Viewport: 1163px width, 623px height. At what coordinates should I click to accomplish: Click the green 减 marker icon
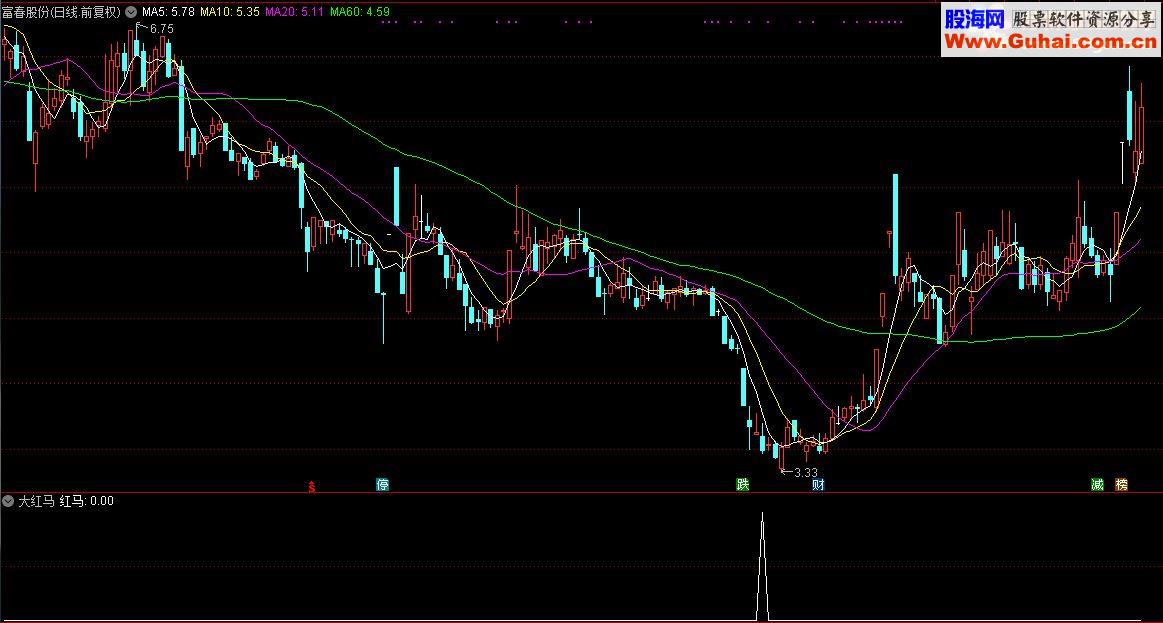pos(1097,485)
